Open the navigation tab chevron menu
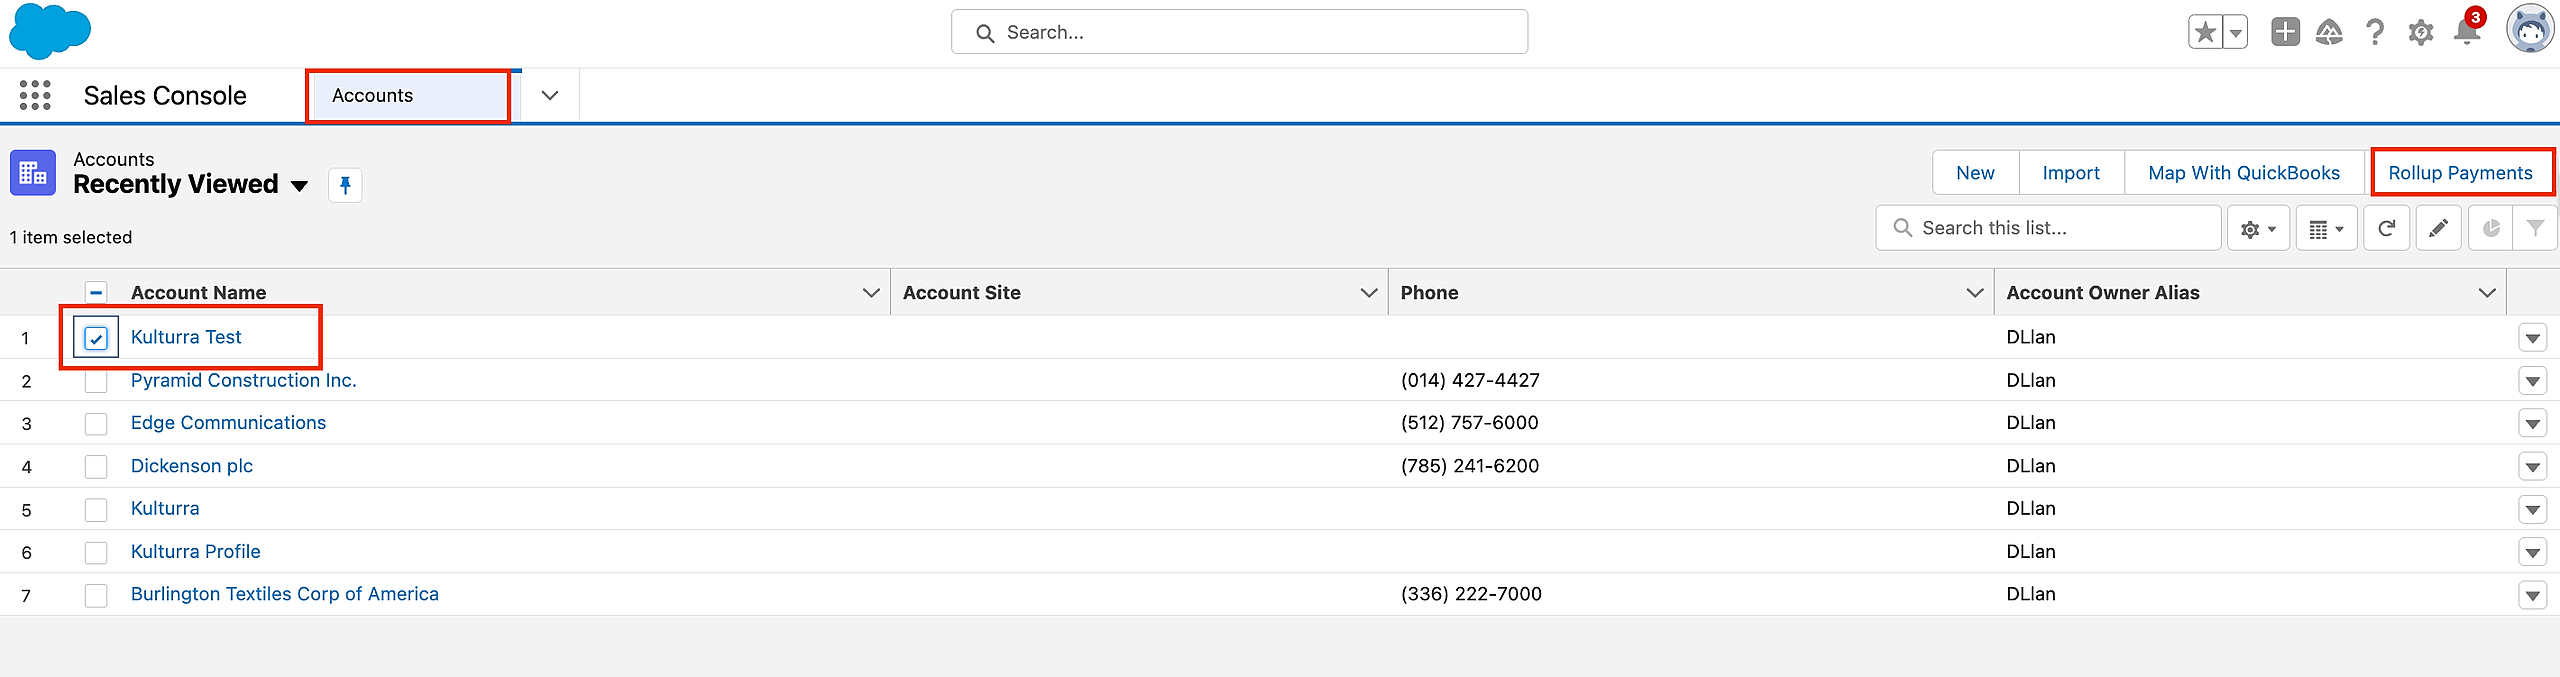 click(x=549, y=96)
